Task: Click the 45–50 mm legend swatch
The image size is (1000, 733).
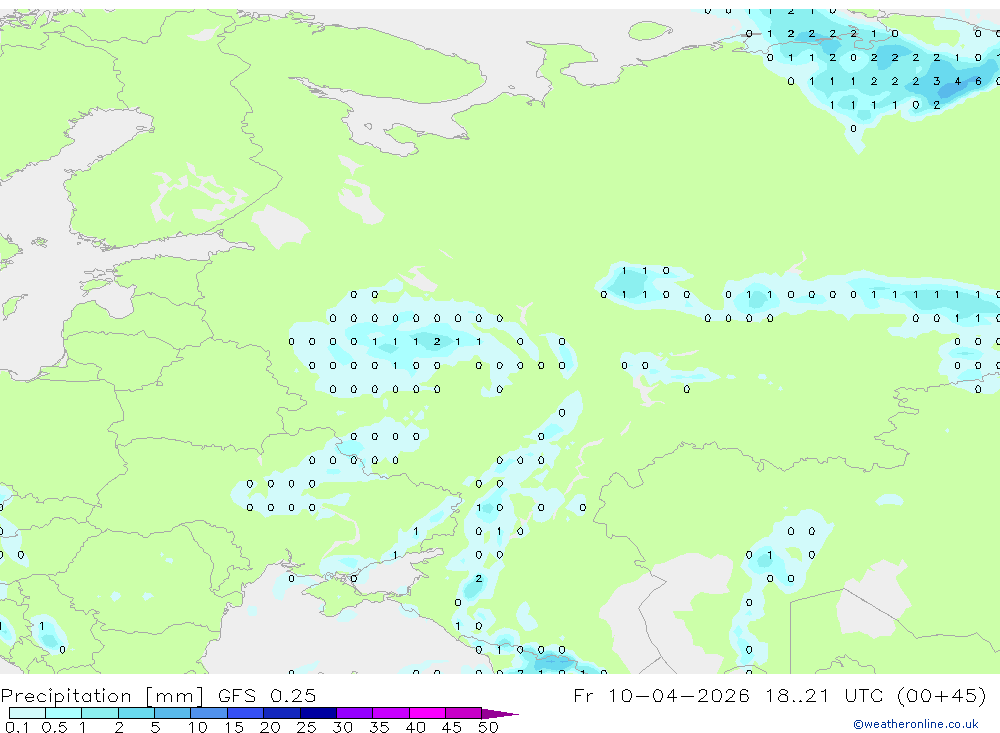Action: click(x=464, y=713)
